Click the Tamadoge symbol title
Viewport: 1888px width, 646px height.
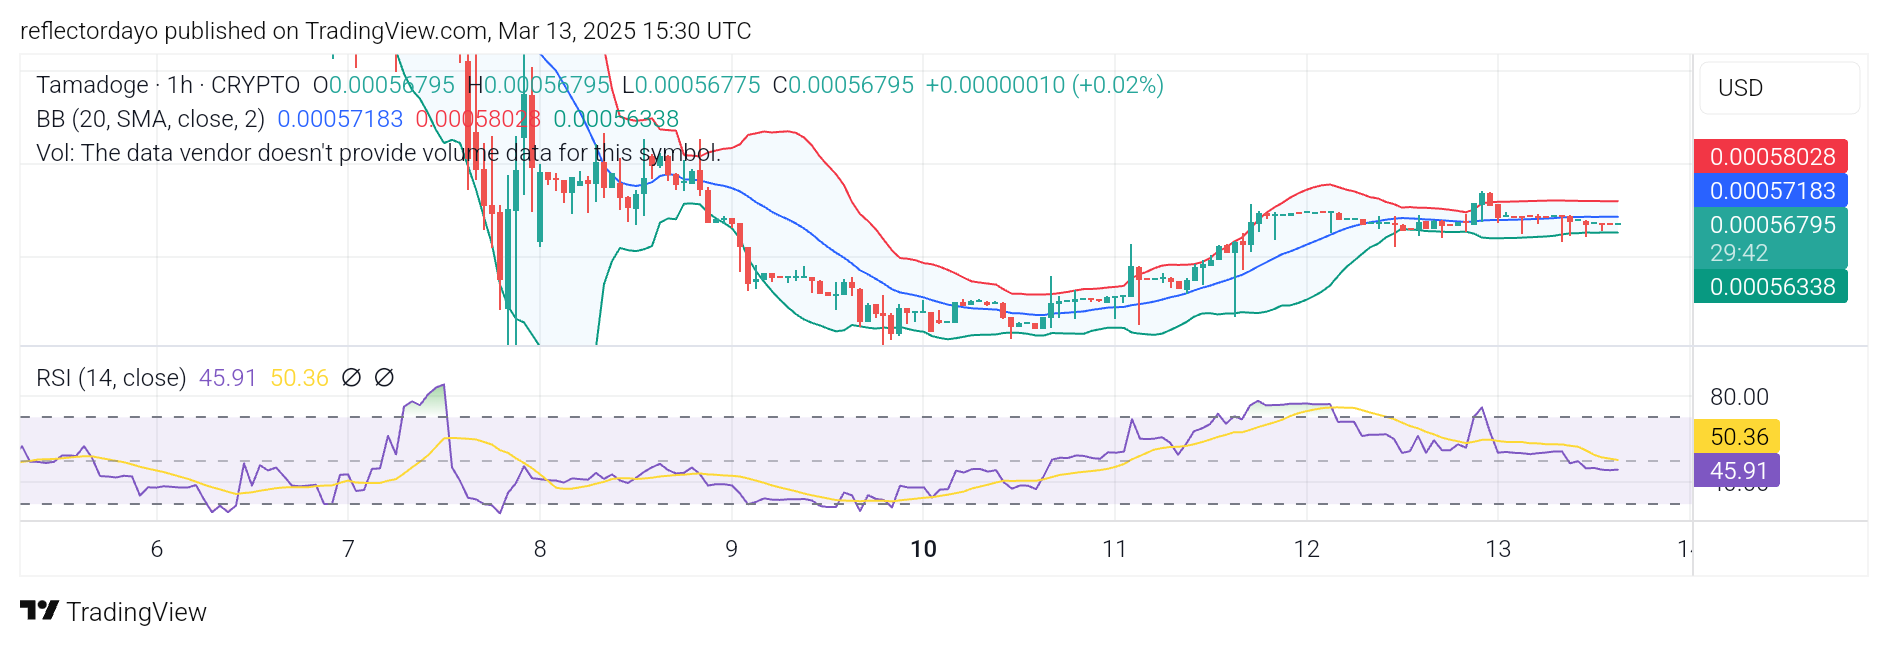92,85
